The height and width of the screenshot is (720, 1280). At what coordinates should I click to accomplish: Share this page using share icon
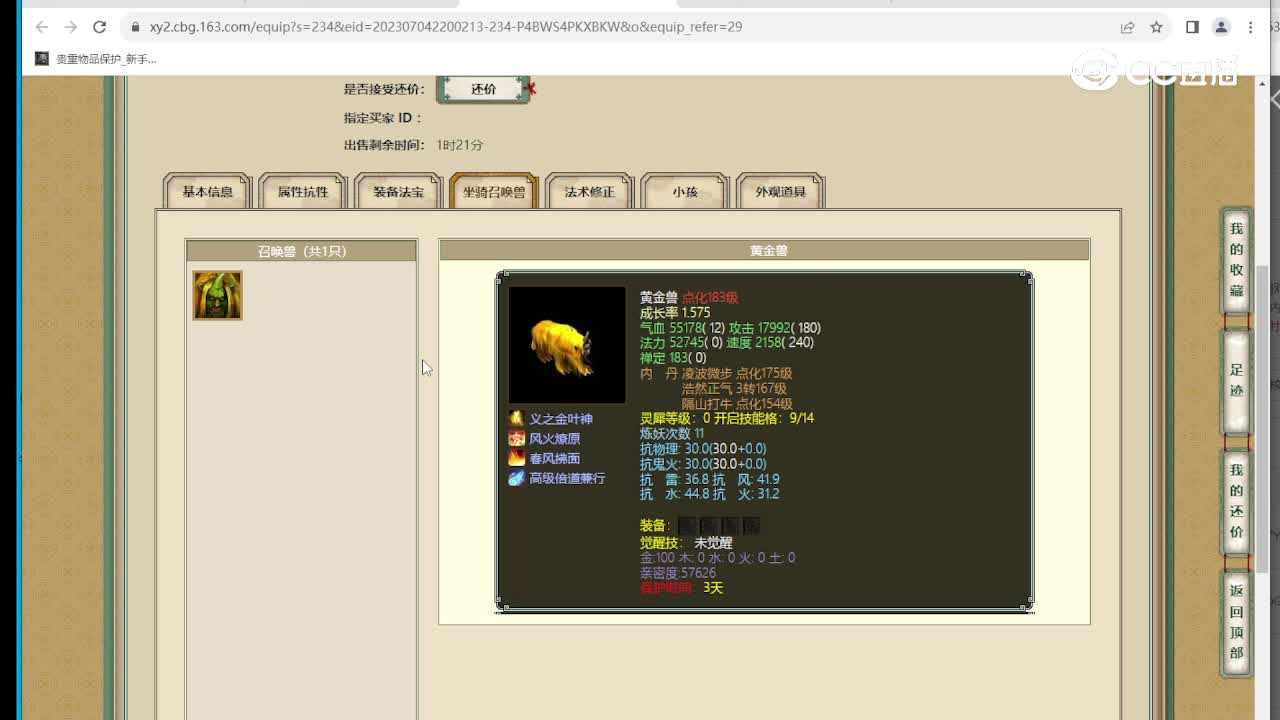click(x=1127, y=27)
